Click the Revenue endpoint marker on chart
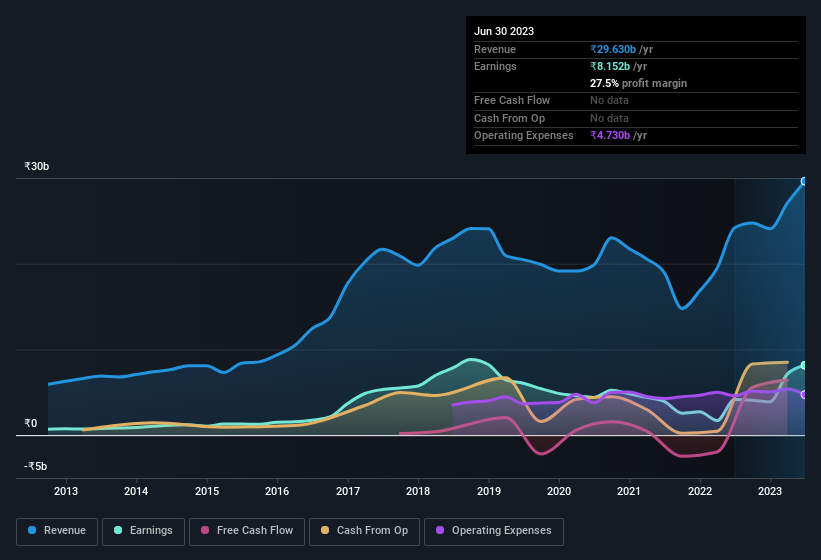Image resolution: width=821 pixels, height=560 pixels. click(804, 181)
